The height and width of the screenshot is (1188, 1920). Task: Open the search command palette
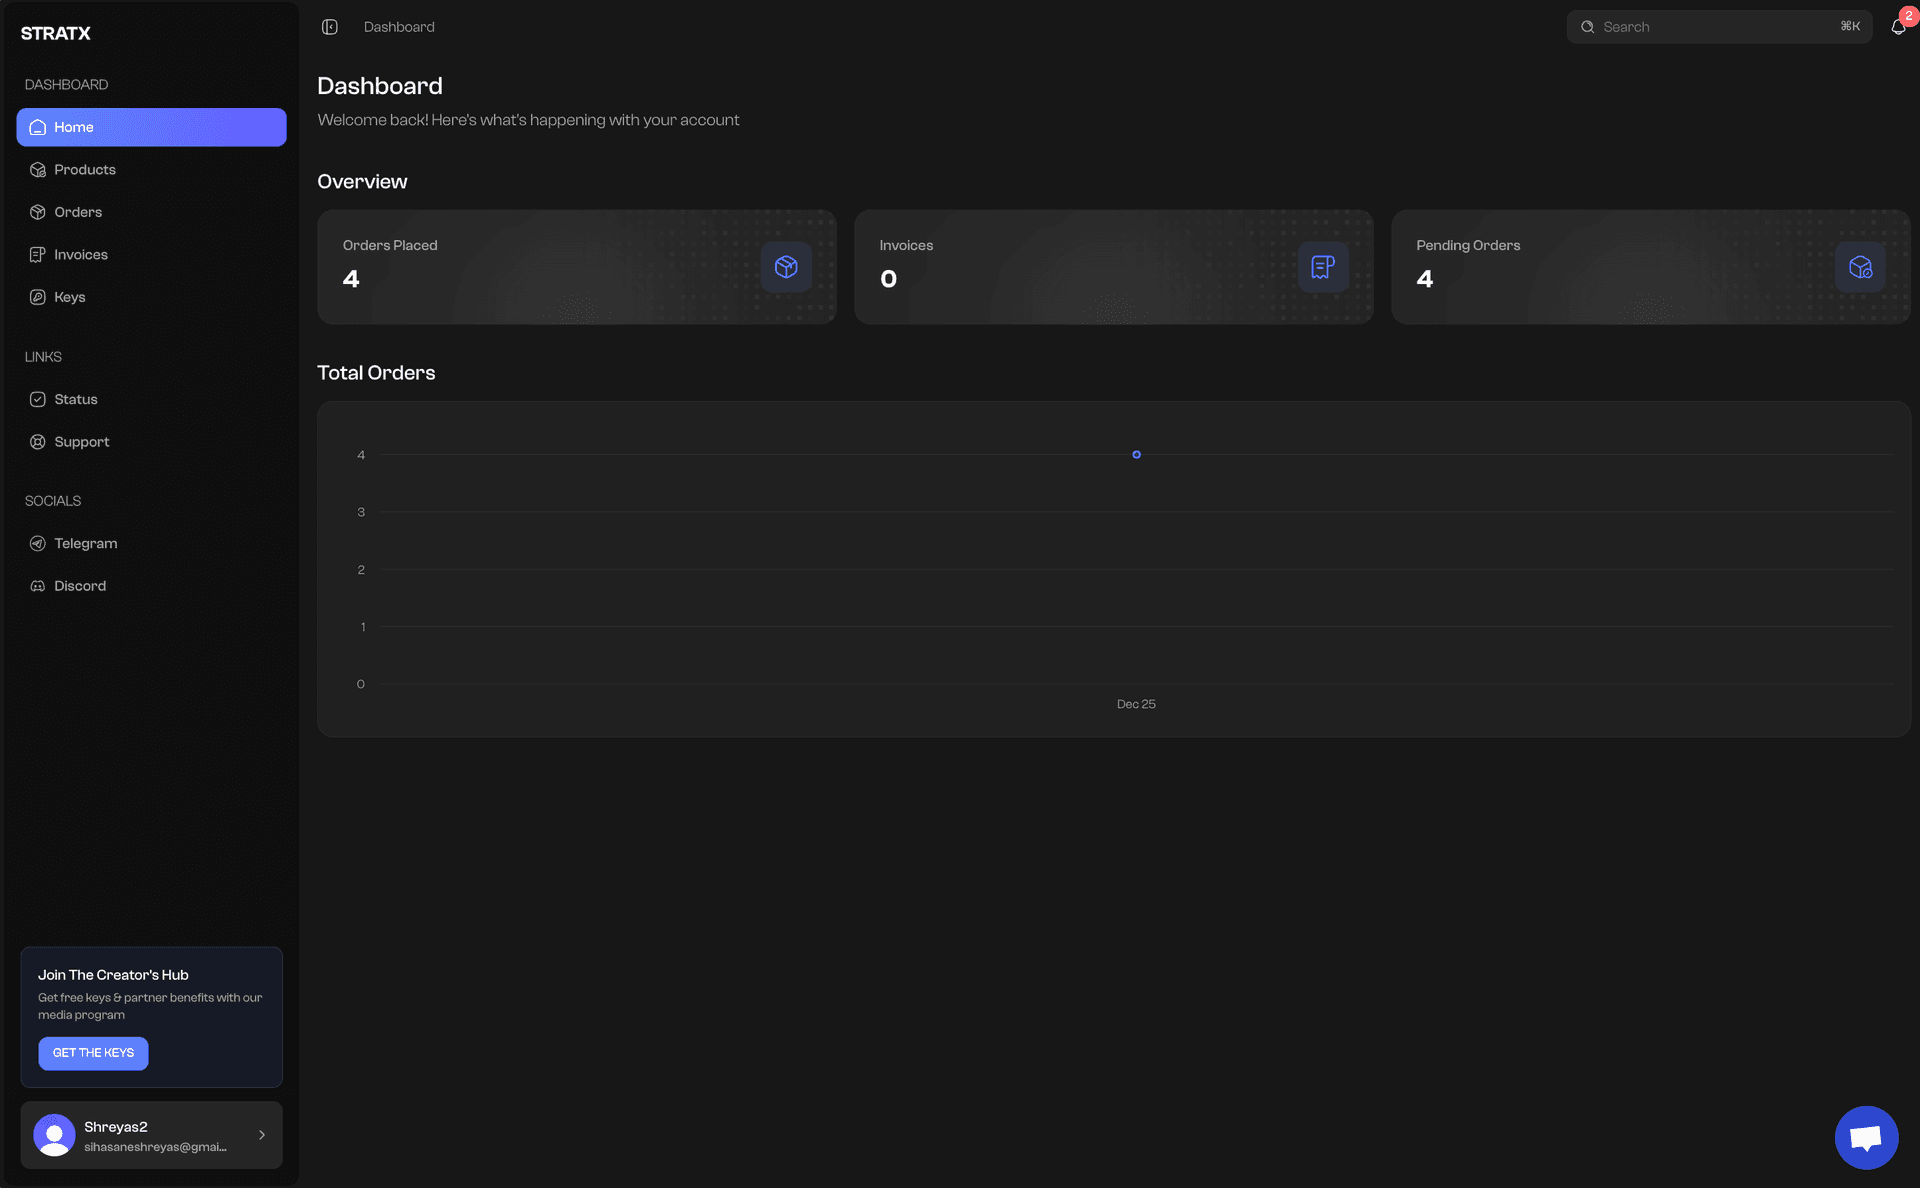click(x=1718, y=26)
